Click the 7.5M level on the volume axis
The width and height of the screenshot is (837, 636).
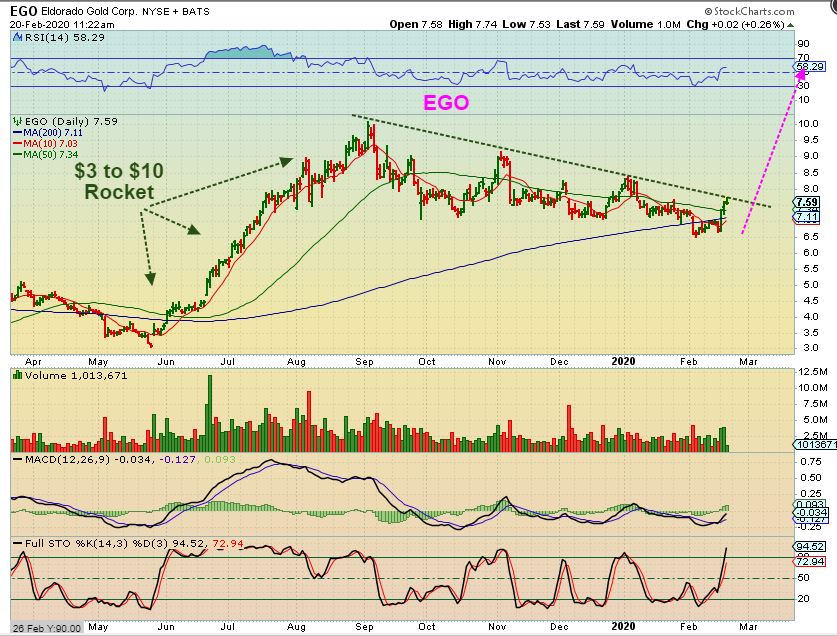814,404
